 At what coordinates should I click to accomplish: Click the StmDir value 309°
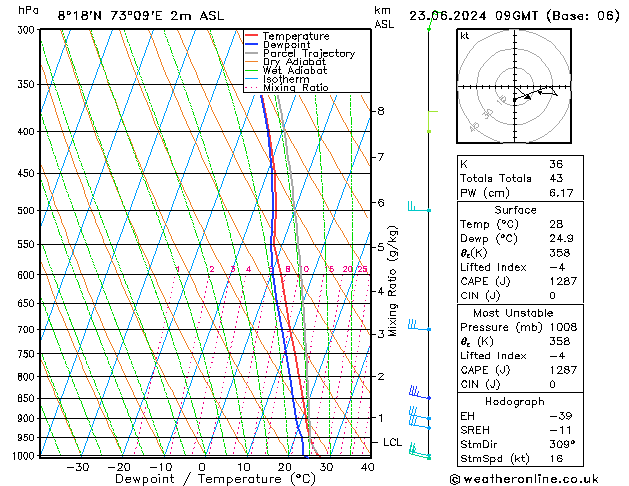tap(562, 444)
